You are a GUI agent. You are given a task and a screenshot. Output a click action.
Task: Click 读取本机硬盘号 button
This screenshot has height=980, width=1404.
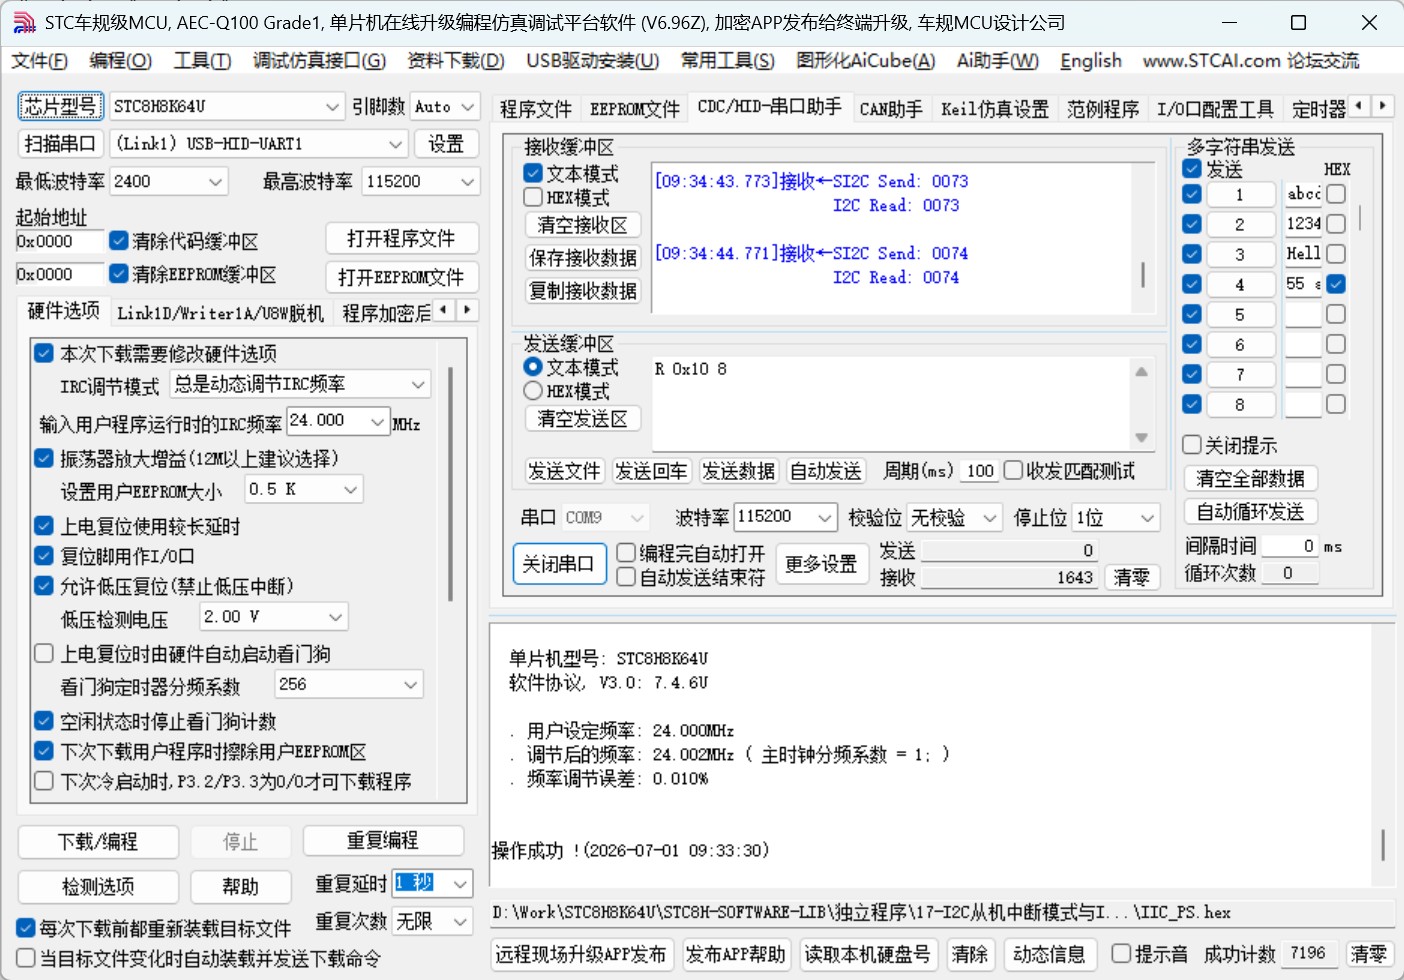point(867,954)
